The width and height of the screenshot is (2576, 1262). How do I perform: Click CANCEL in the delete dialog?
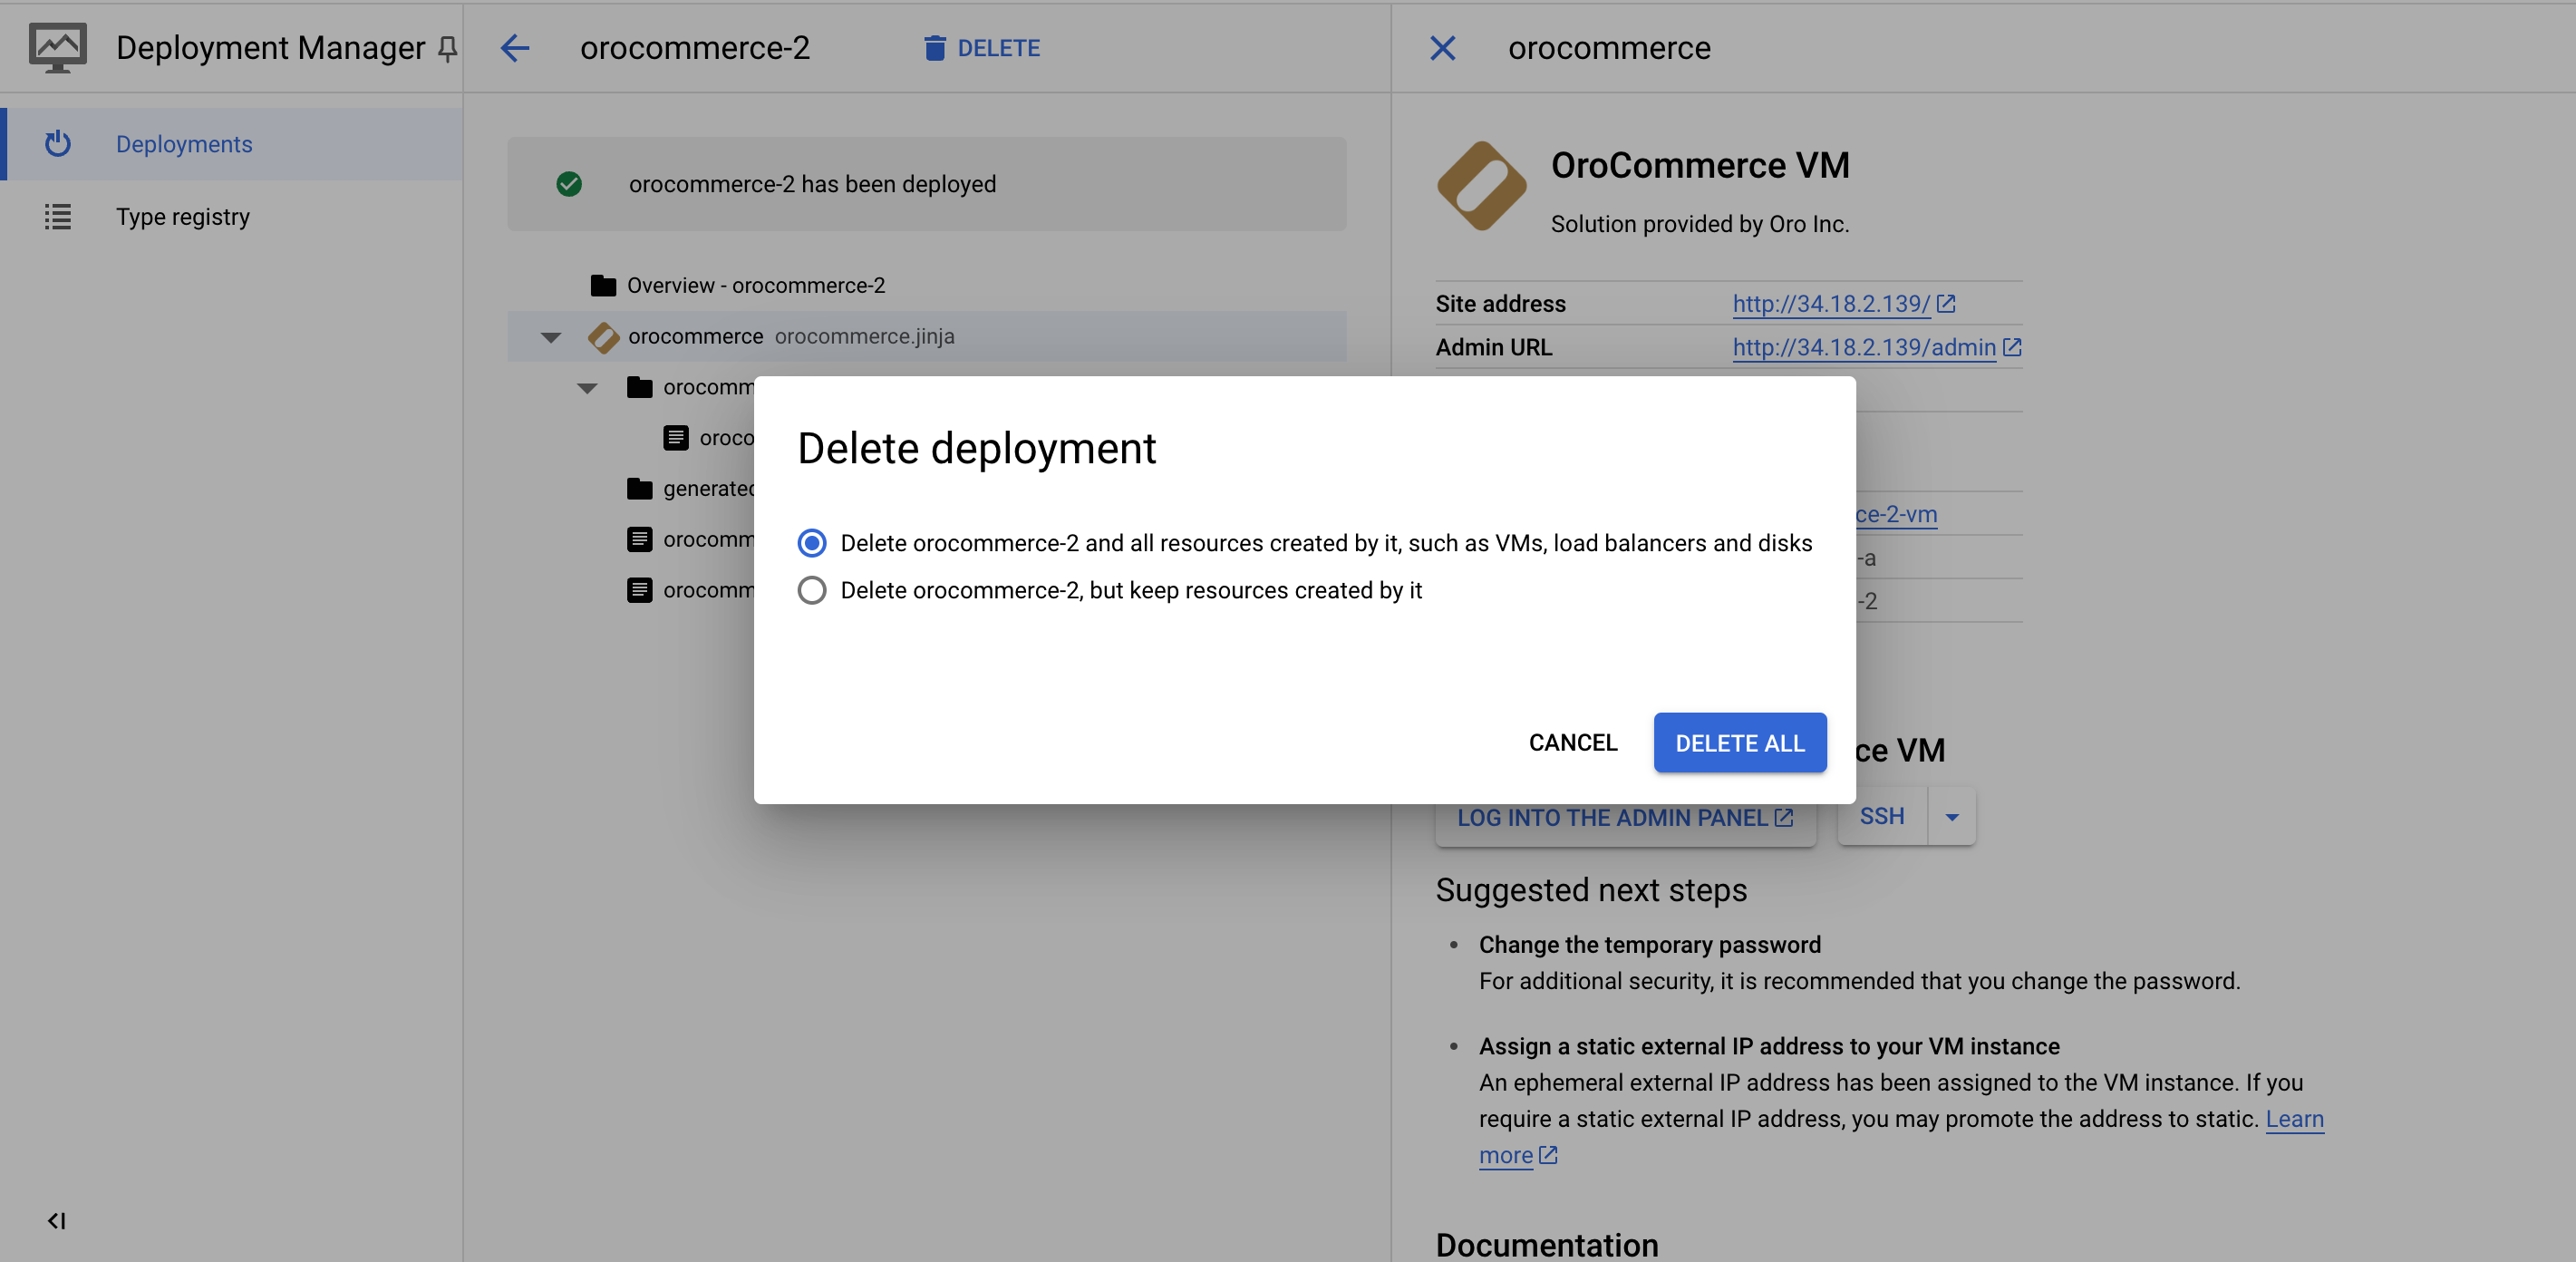1572,742
